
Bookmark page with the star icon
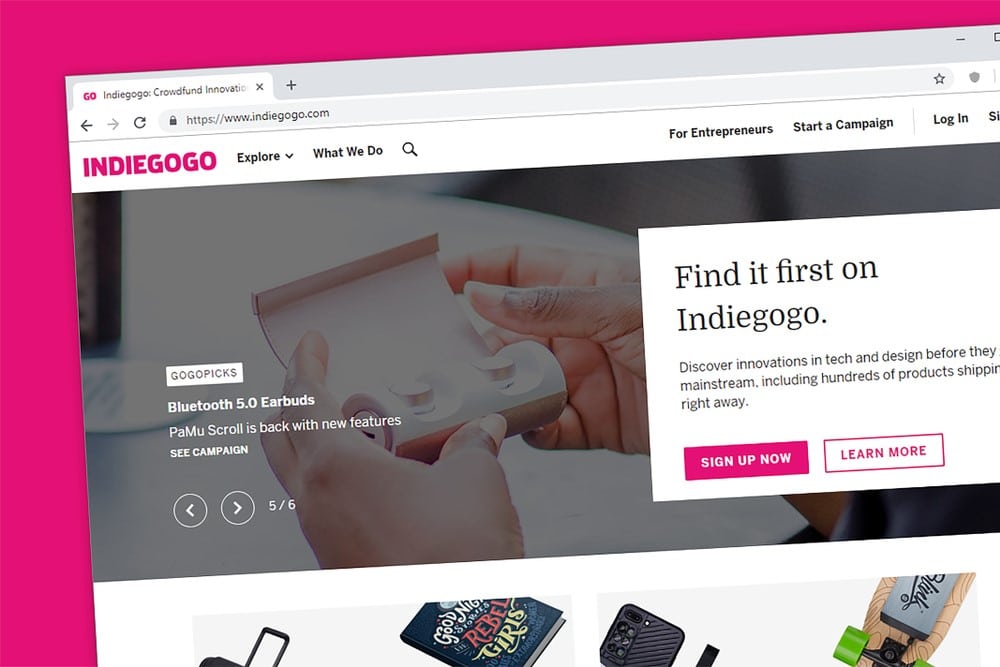click(x=939, y=78)
